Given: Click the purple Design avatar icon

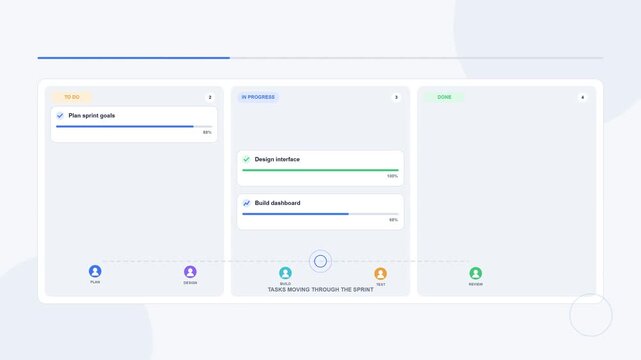Looking at the screenshot, I should click(190, 272).
